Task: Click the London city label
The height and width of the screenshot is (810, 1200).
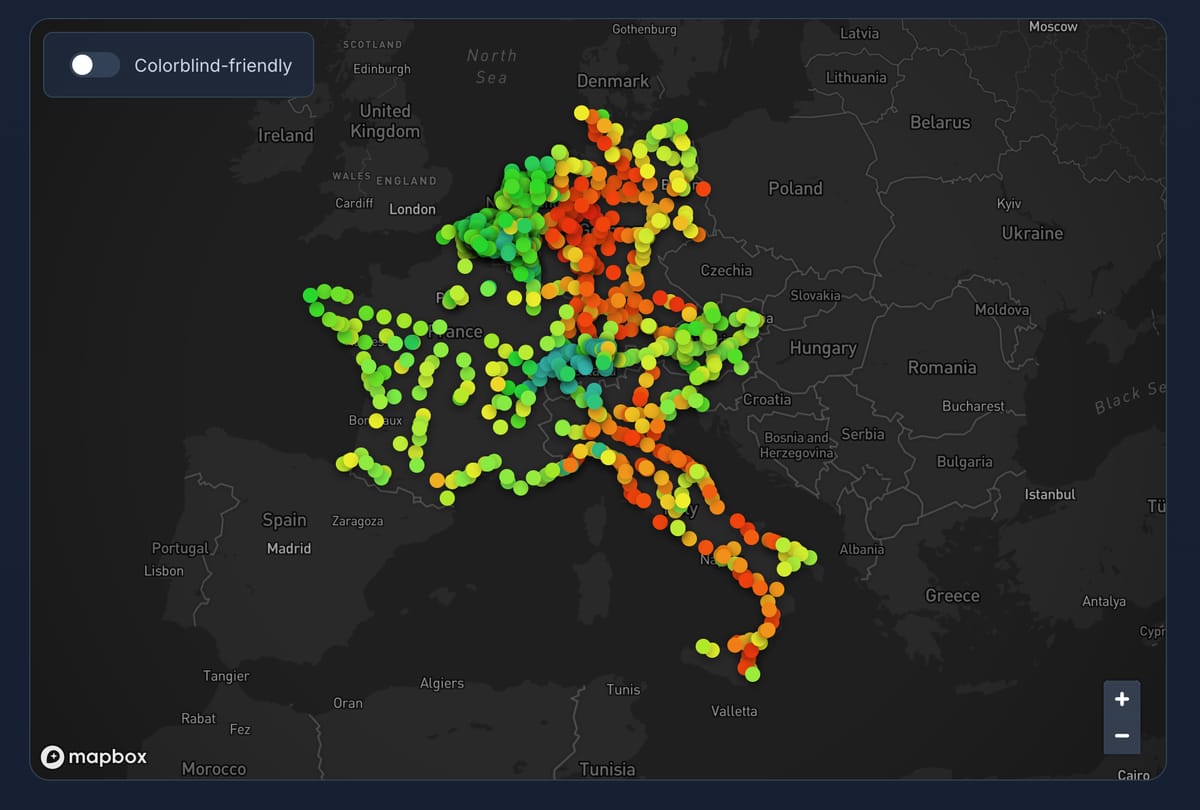Action: [412, 209]
